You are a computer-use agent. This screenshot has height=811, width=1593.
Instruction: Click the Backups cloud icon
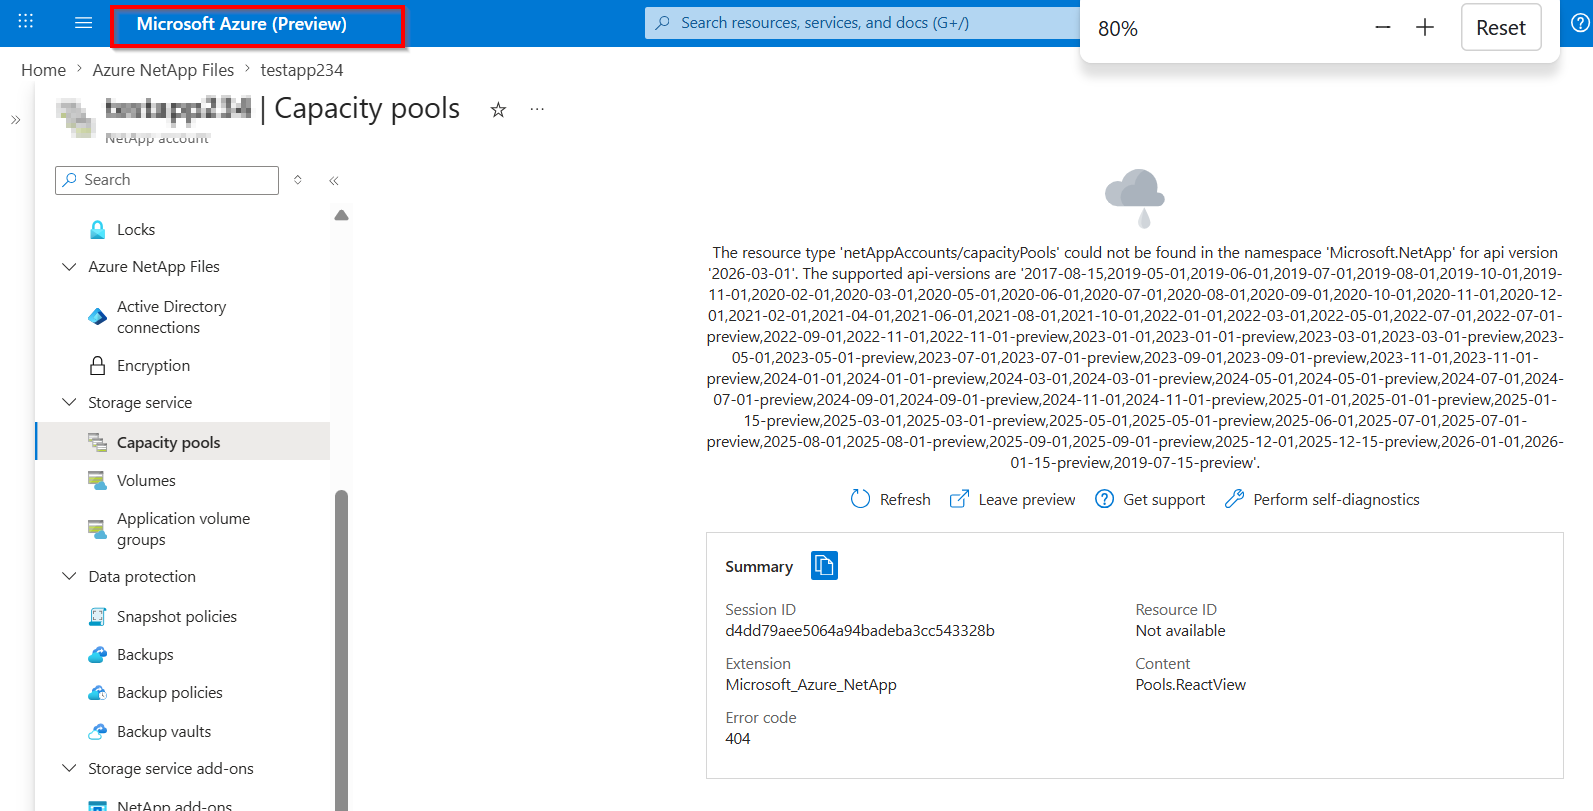(x=98, y=655)
